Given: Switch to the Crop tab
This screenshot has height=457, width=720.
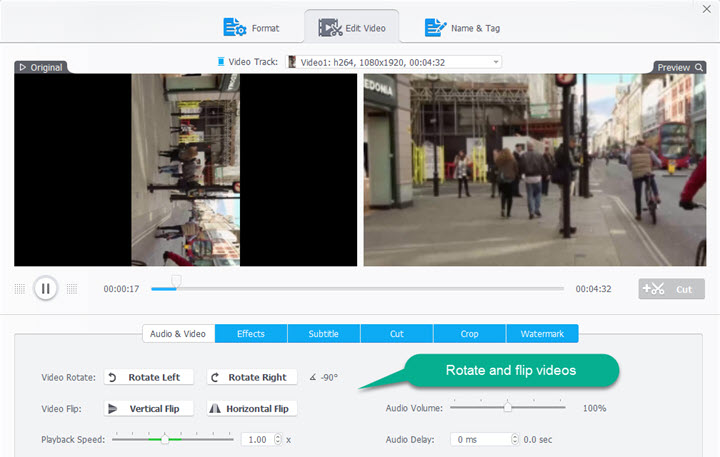Looking at the screenshot, I should click(469, 333).
